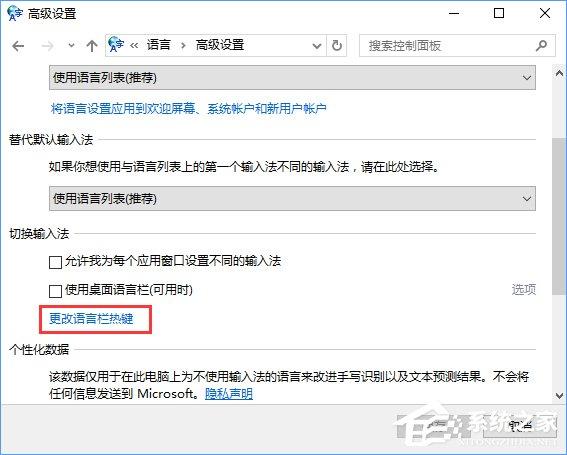The image size is (567, 455).
Task: Open the first 使用语言列表(推荐) dropdown
Action: [292, 77]
